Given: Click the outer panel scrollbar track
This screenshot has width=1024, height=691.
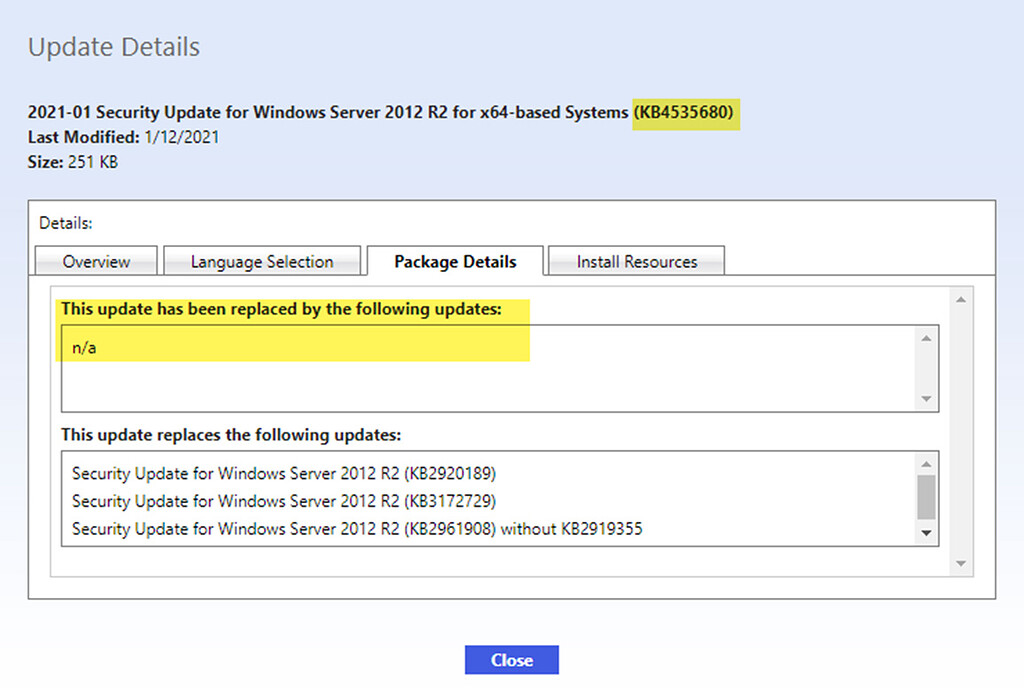Looking at the screenshot, I should [x=959, y=430].
